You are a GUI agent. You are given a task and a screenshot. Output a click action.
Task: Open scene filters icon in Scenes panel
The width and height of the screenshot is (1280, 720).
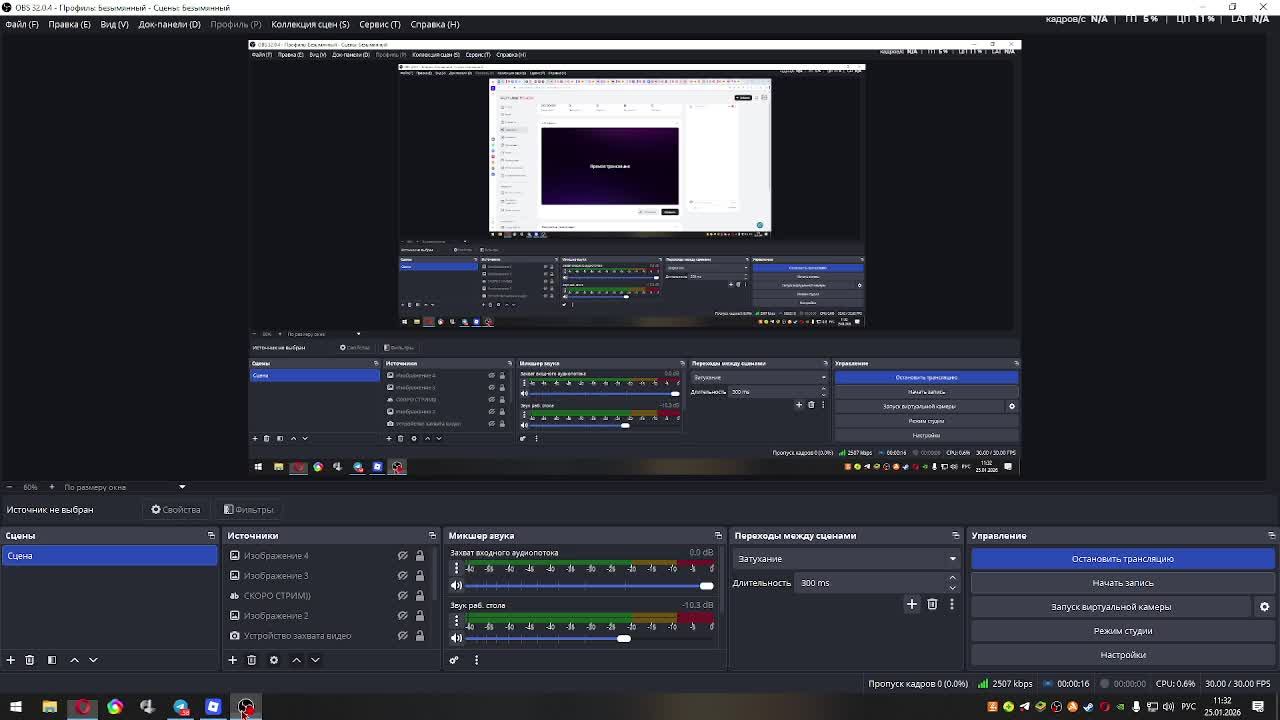[52, 660]
